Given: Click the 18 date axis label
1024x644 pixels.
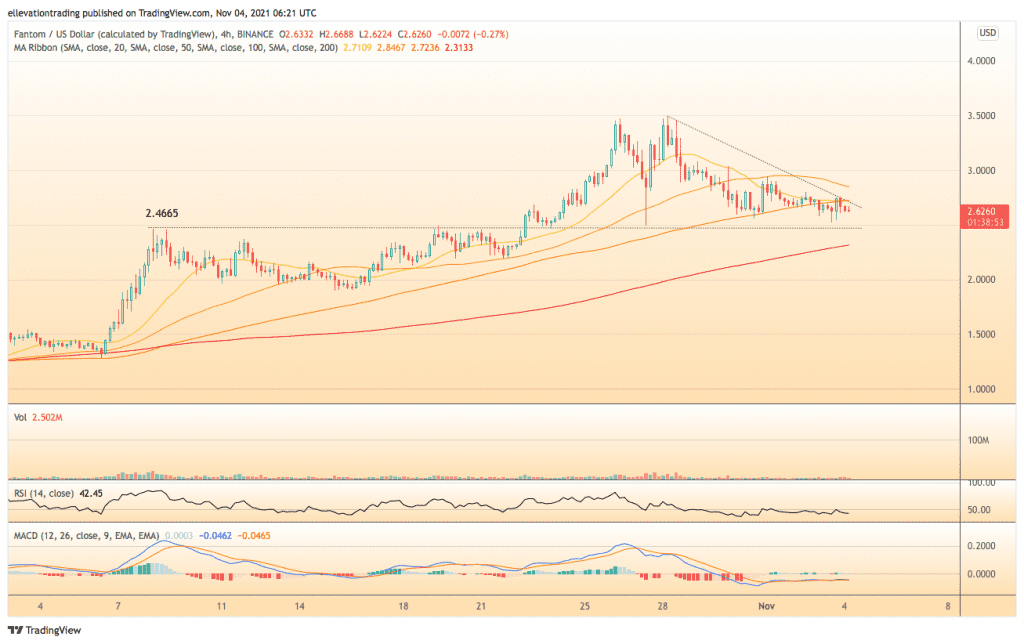Looking at the screenshot, I should tap(403, 606).
